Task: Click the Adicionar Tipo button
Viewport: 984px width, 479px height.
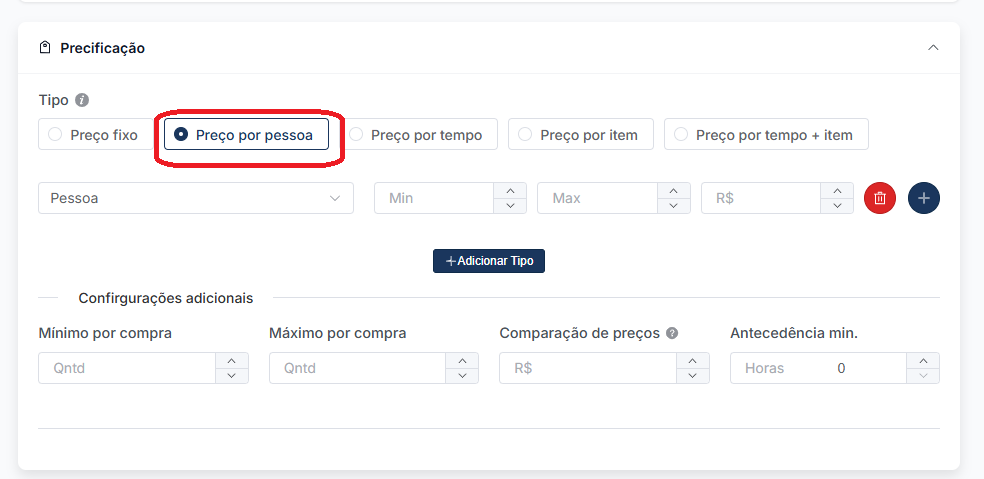Action: (488, 261)
